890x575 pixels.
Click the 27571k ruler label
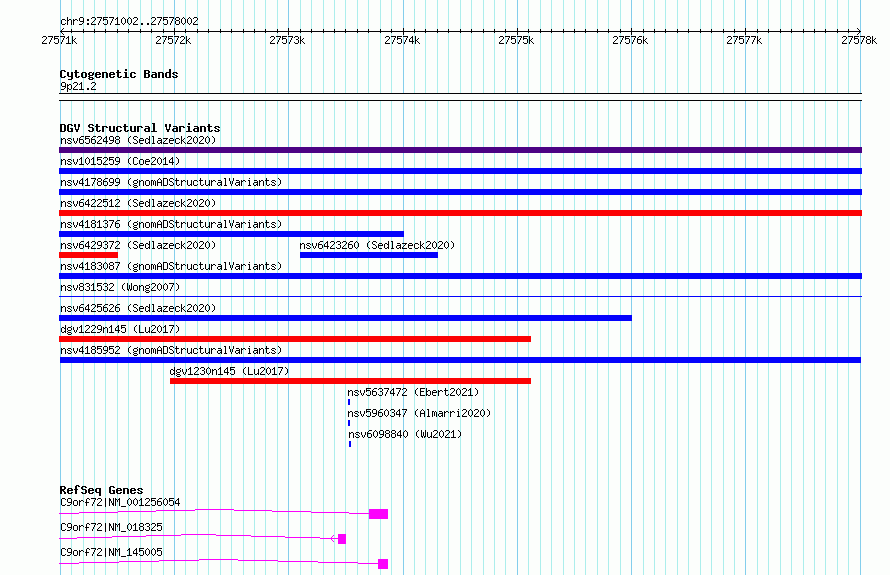tap(59, 40)
